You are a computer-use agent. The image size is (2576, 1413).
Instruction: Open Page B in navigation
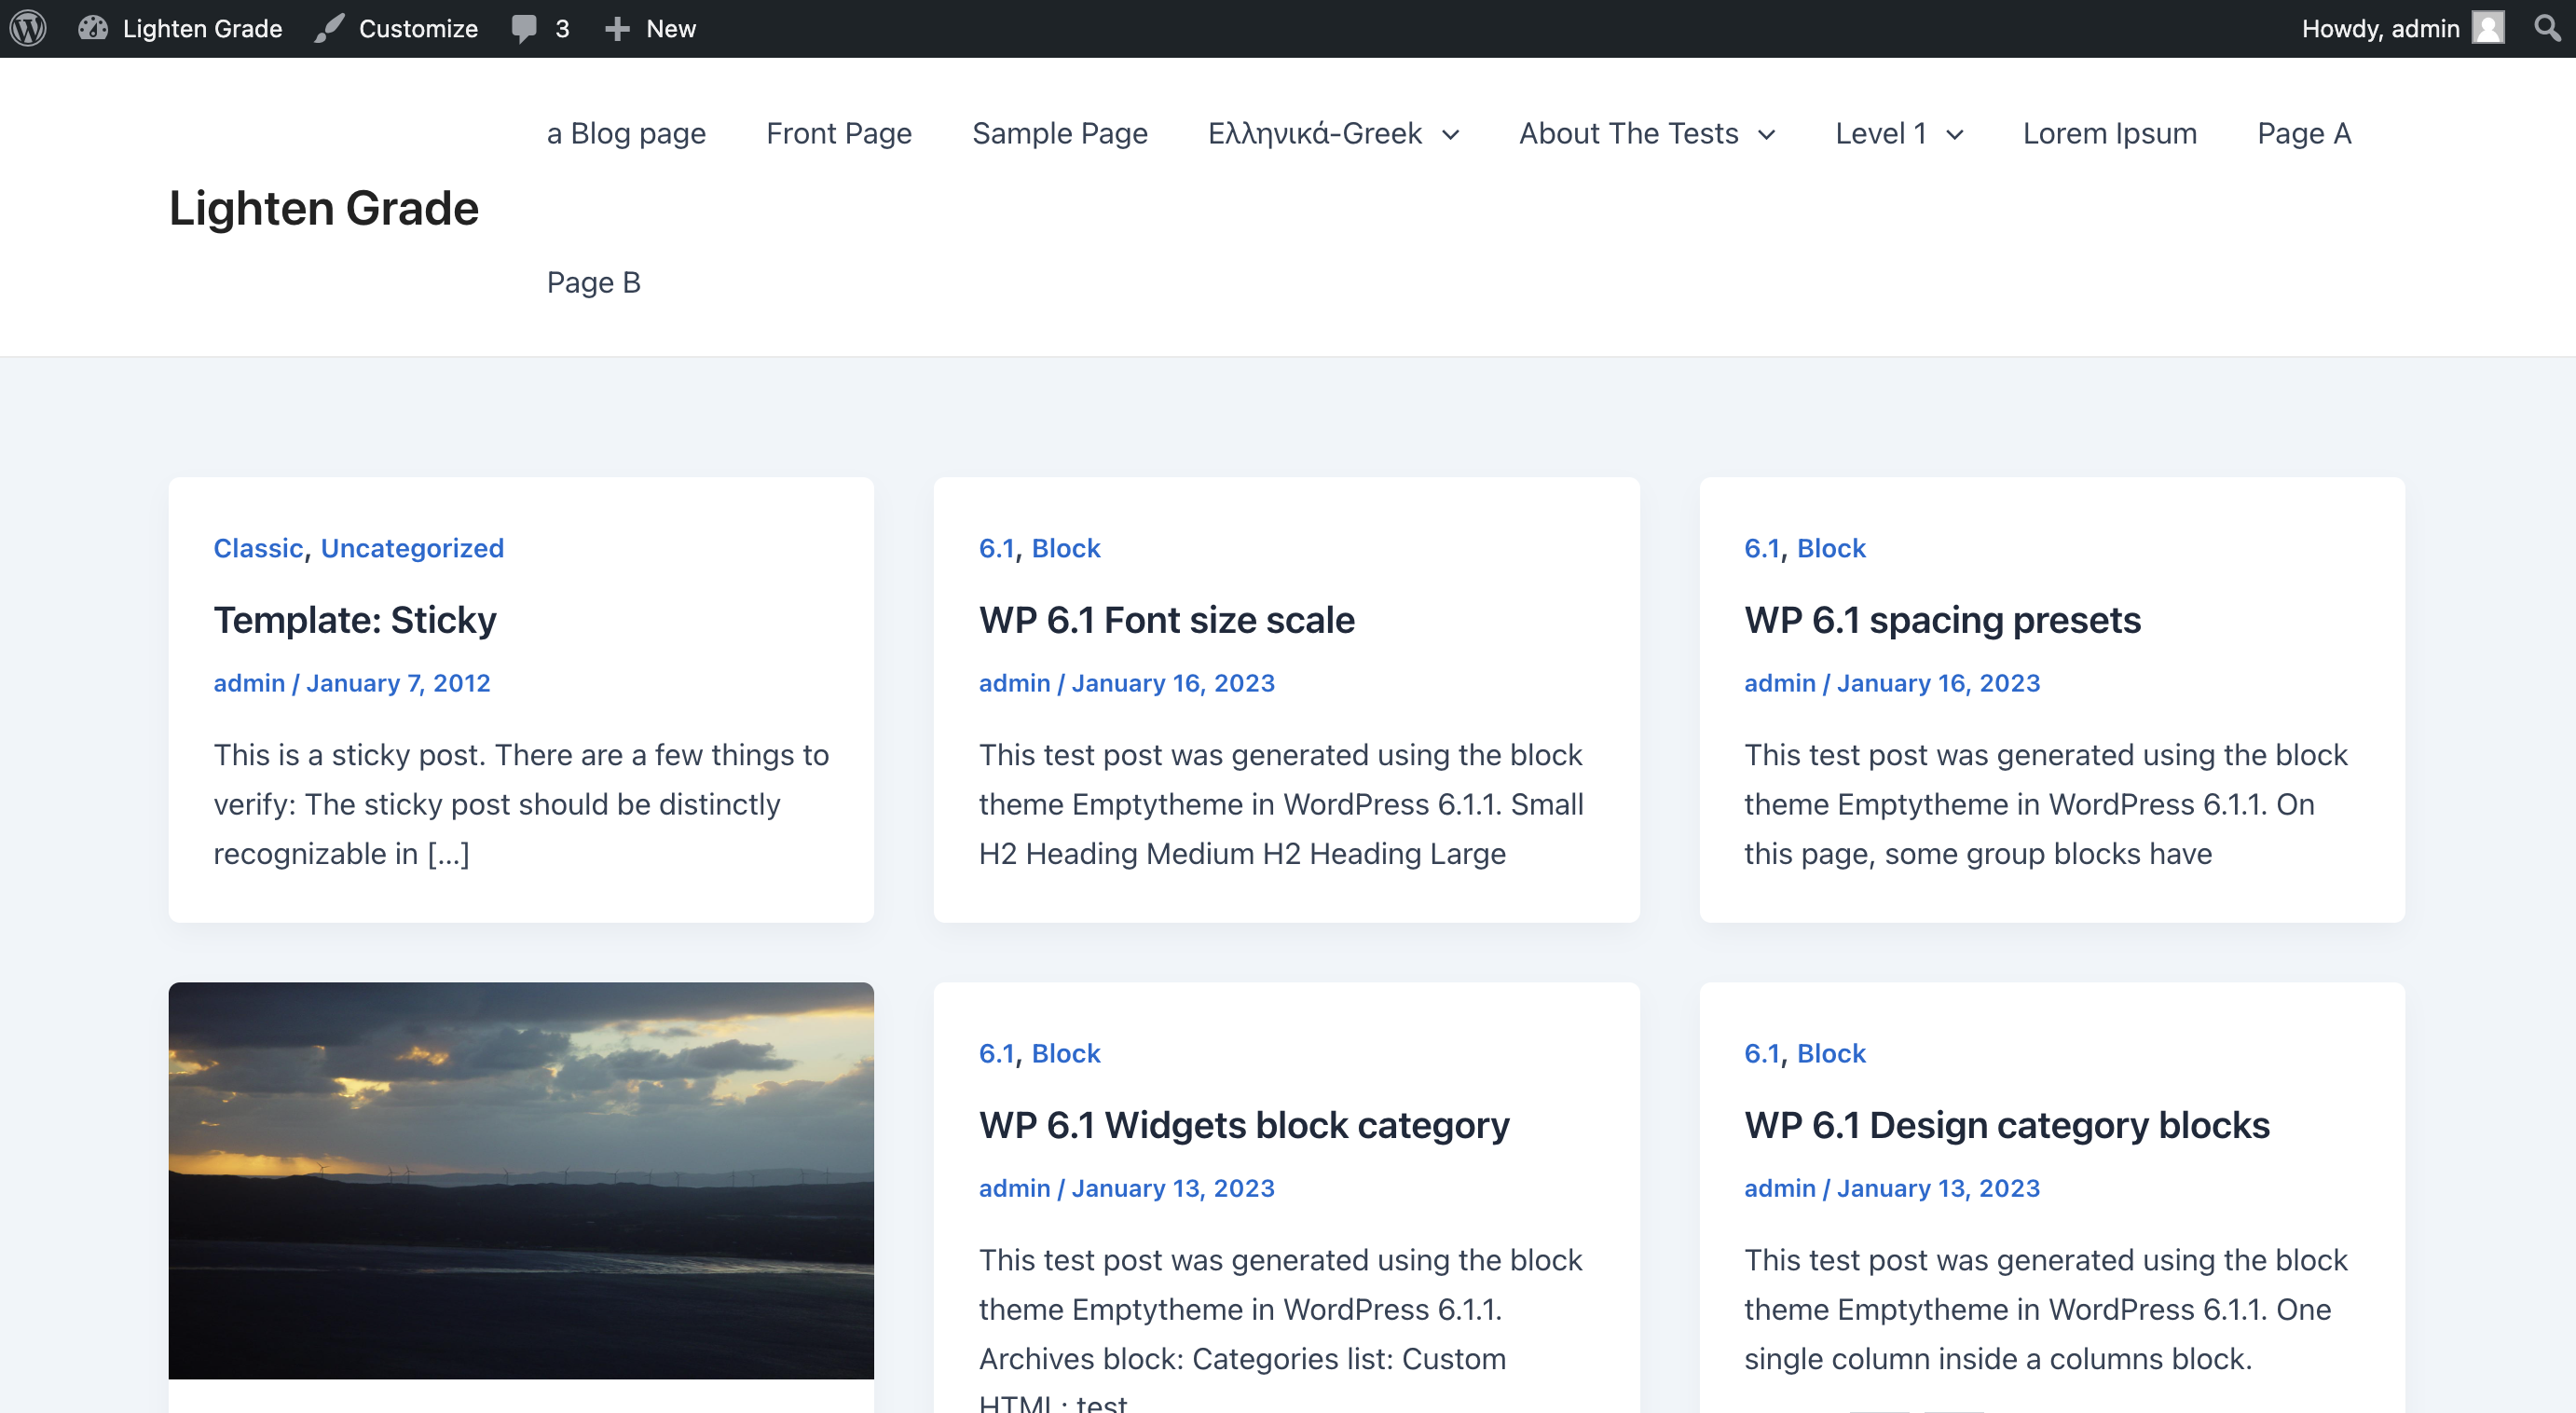point(593,282)
